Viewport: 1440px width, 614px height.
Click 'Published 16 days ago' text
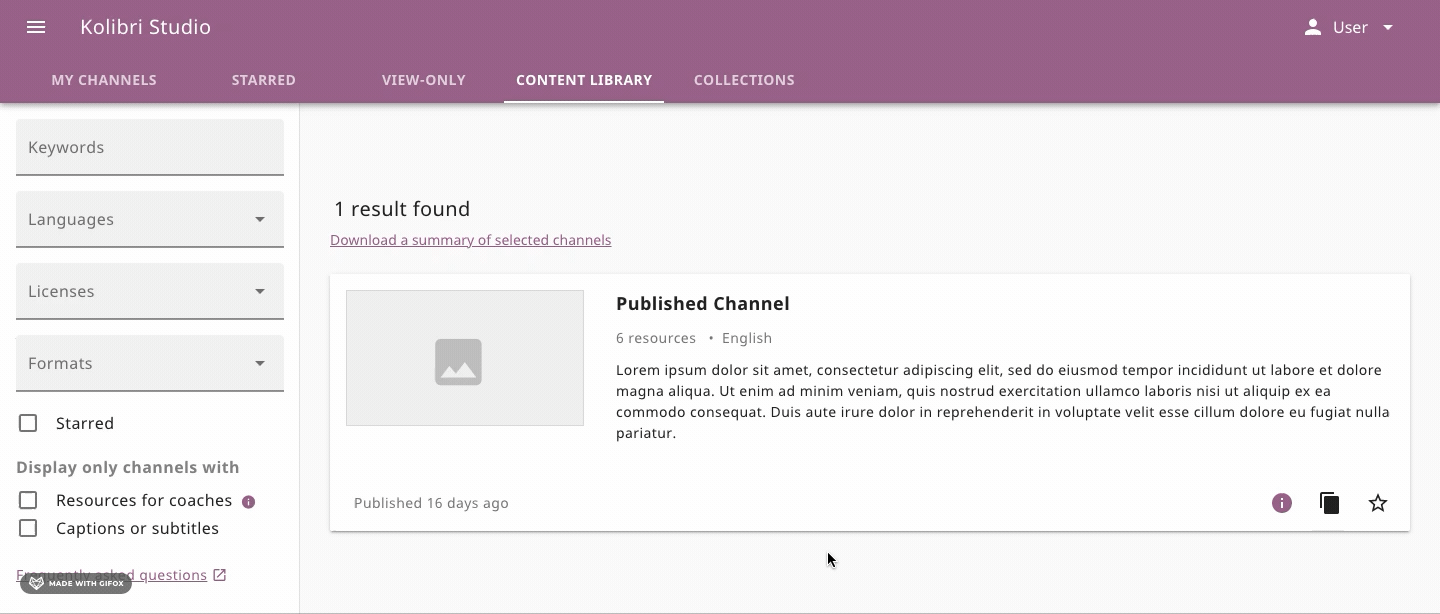pos(431,503)
